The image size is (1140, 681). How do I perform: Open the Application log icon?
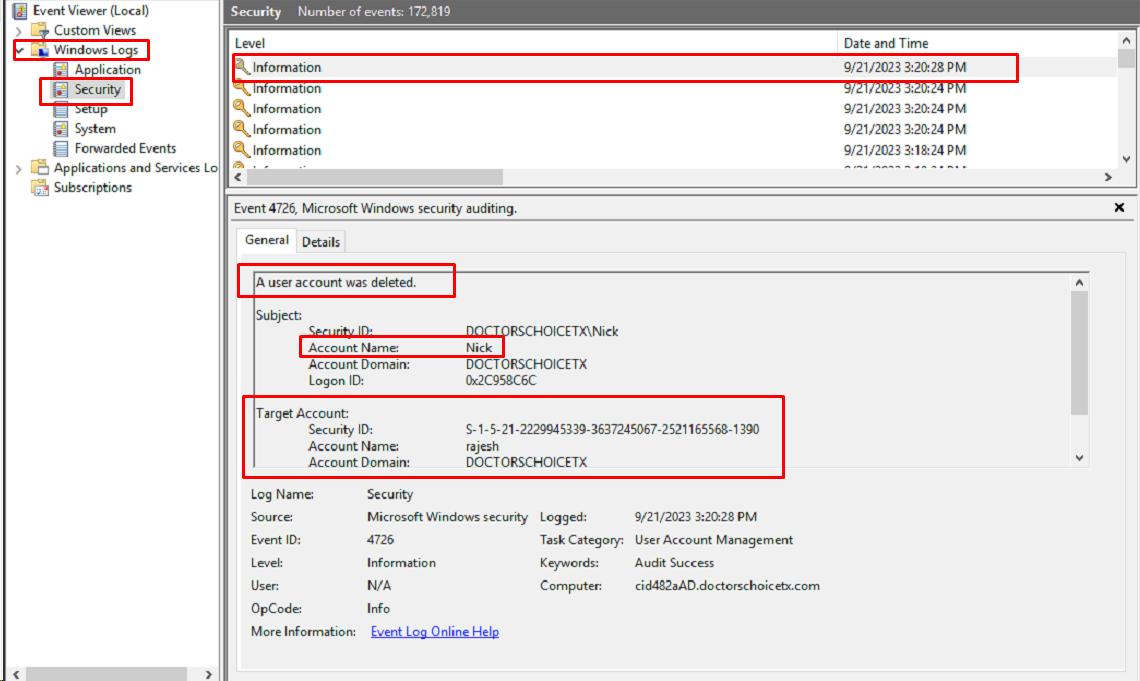coord(61,70)
